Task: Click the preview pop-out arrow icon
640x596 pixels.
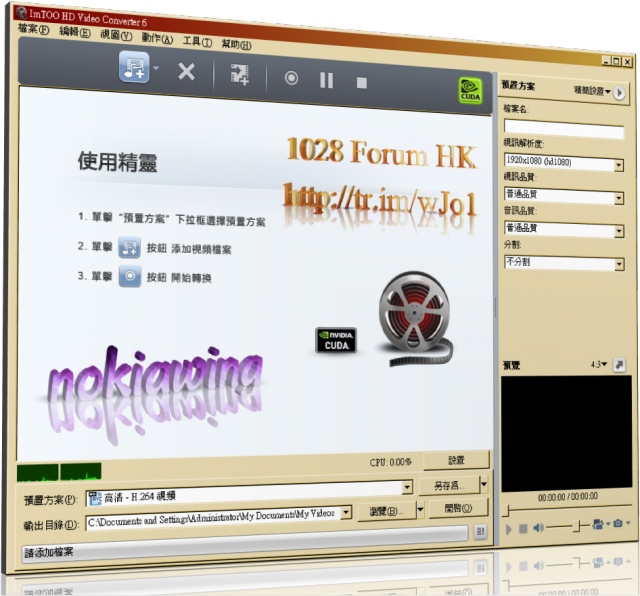Action: coord(619,365)
